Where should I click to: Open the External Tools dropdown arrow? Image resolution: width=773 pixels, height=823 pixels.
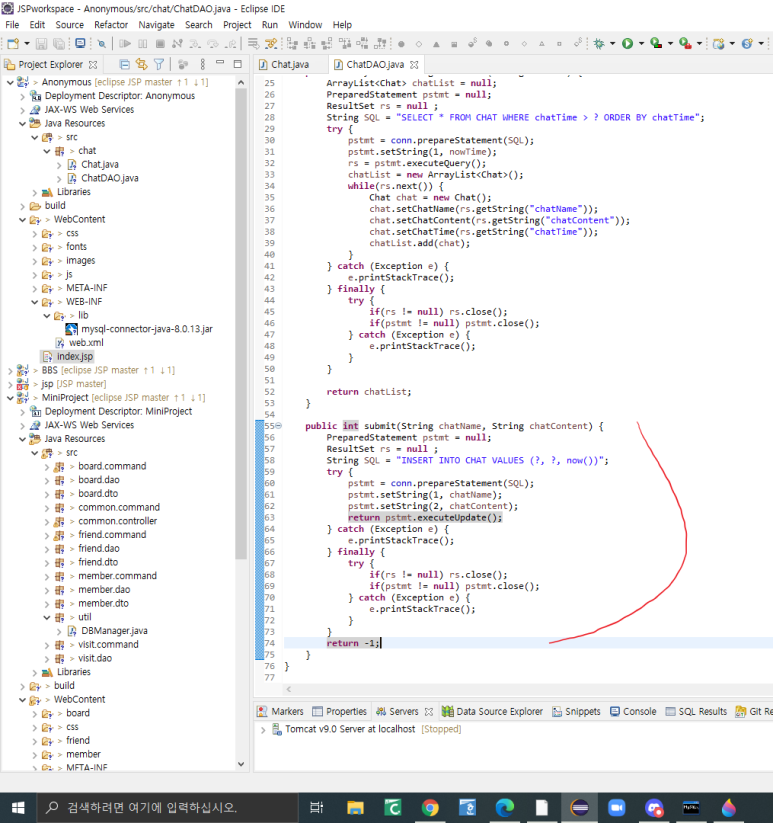tap(699, 44)
